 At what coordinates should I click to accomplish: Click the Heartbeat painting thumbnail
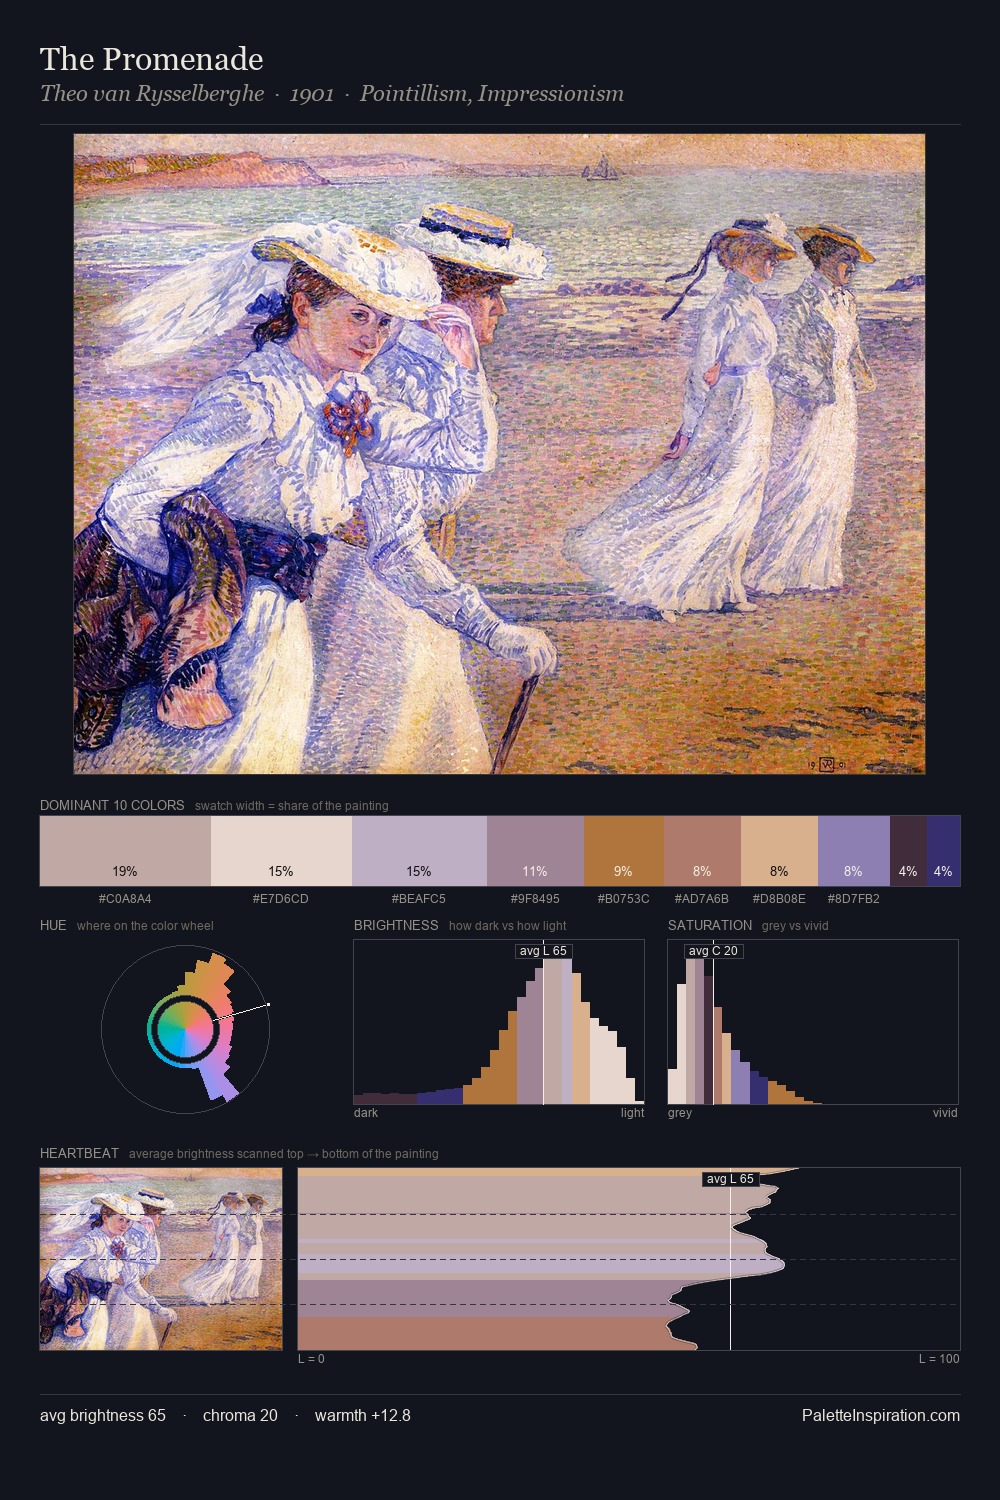(x=161, y=1259)
